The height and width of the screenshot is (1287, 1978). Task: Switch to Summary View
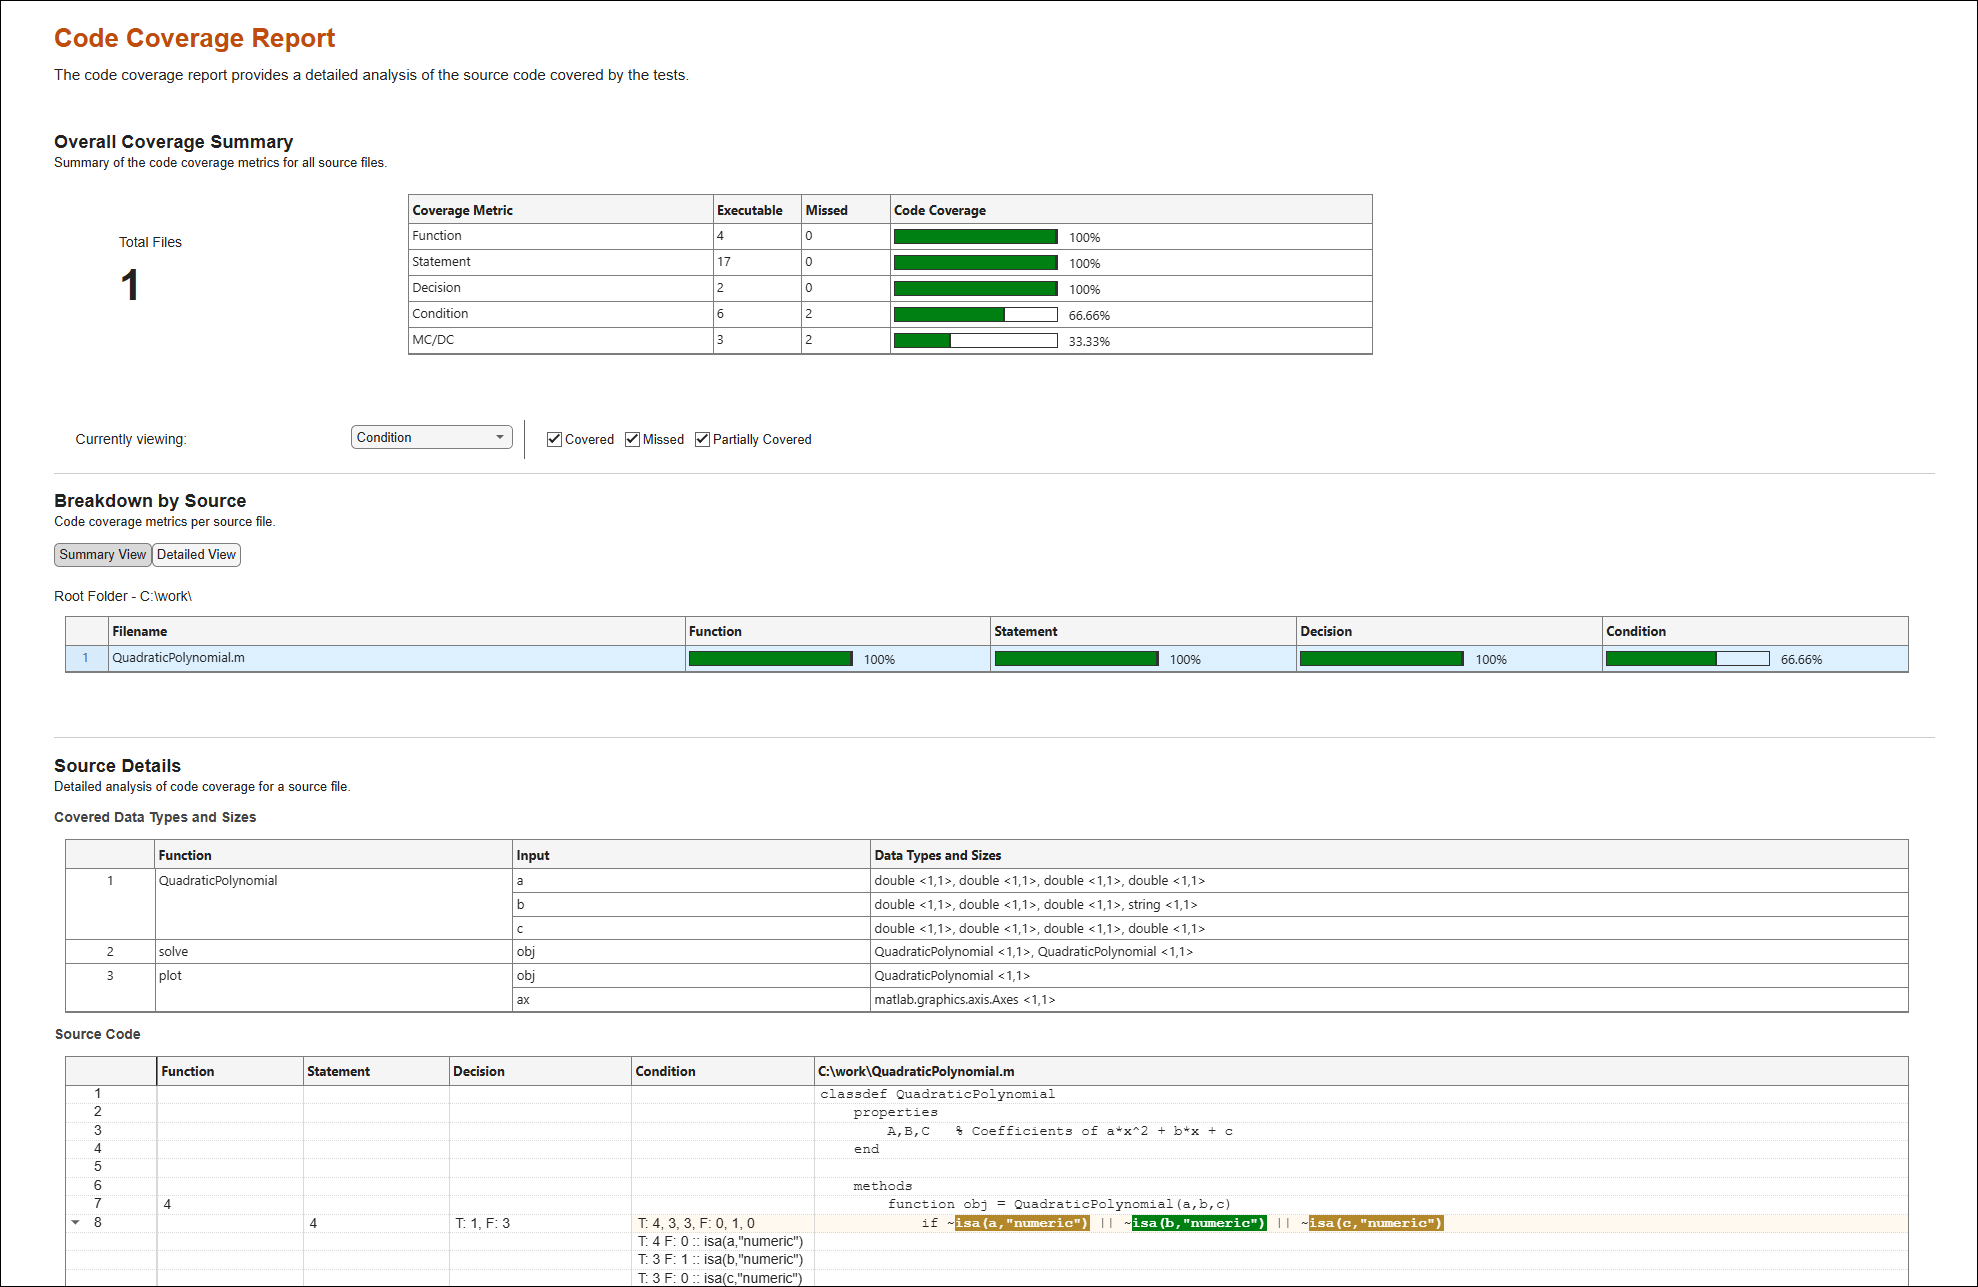pyautogui.click(x=102, y=555)
